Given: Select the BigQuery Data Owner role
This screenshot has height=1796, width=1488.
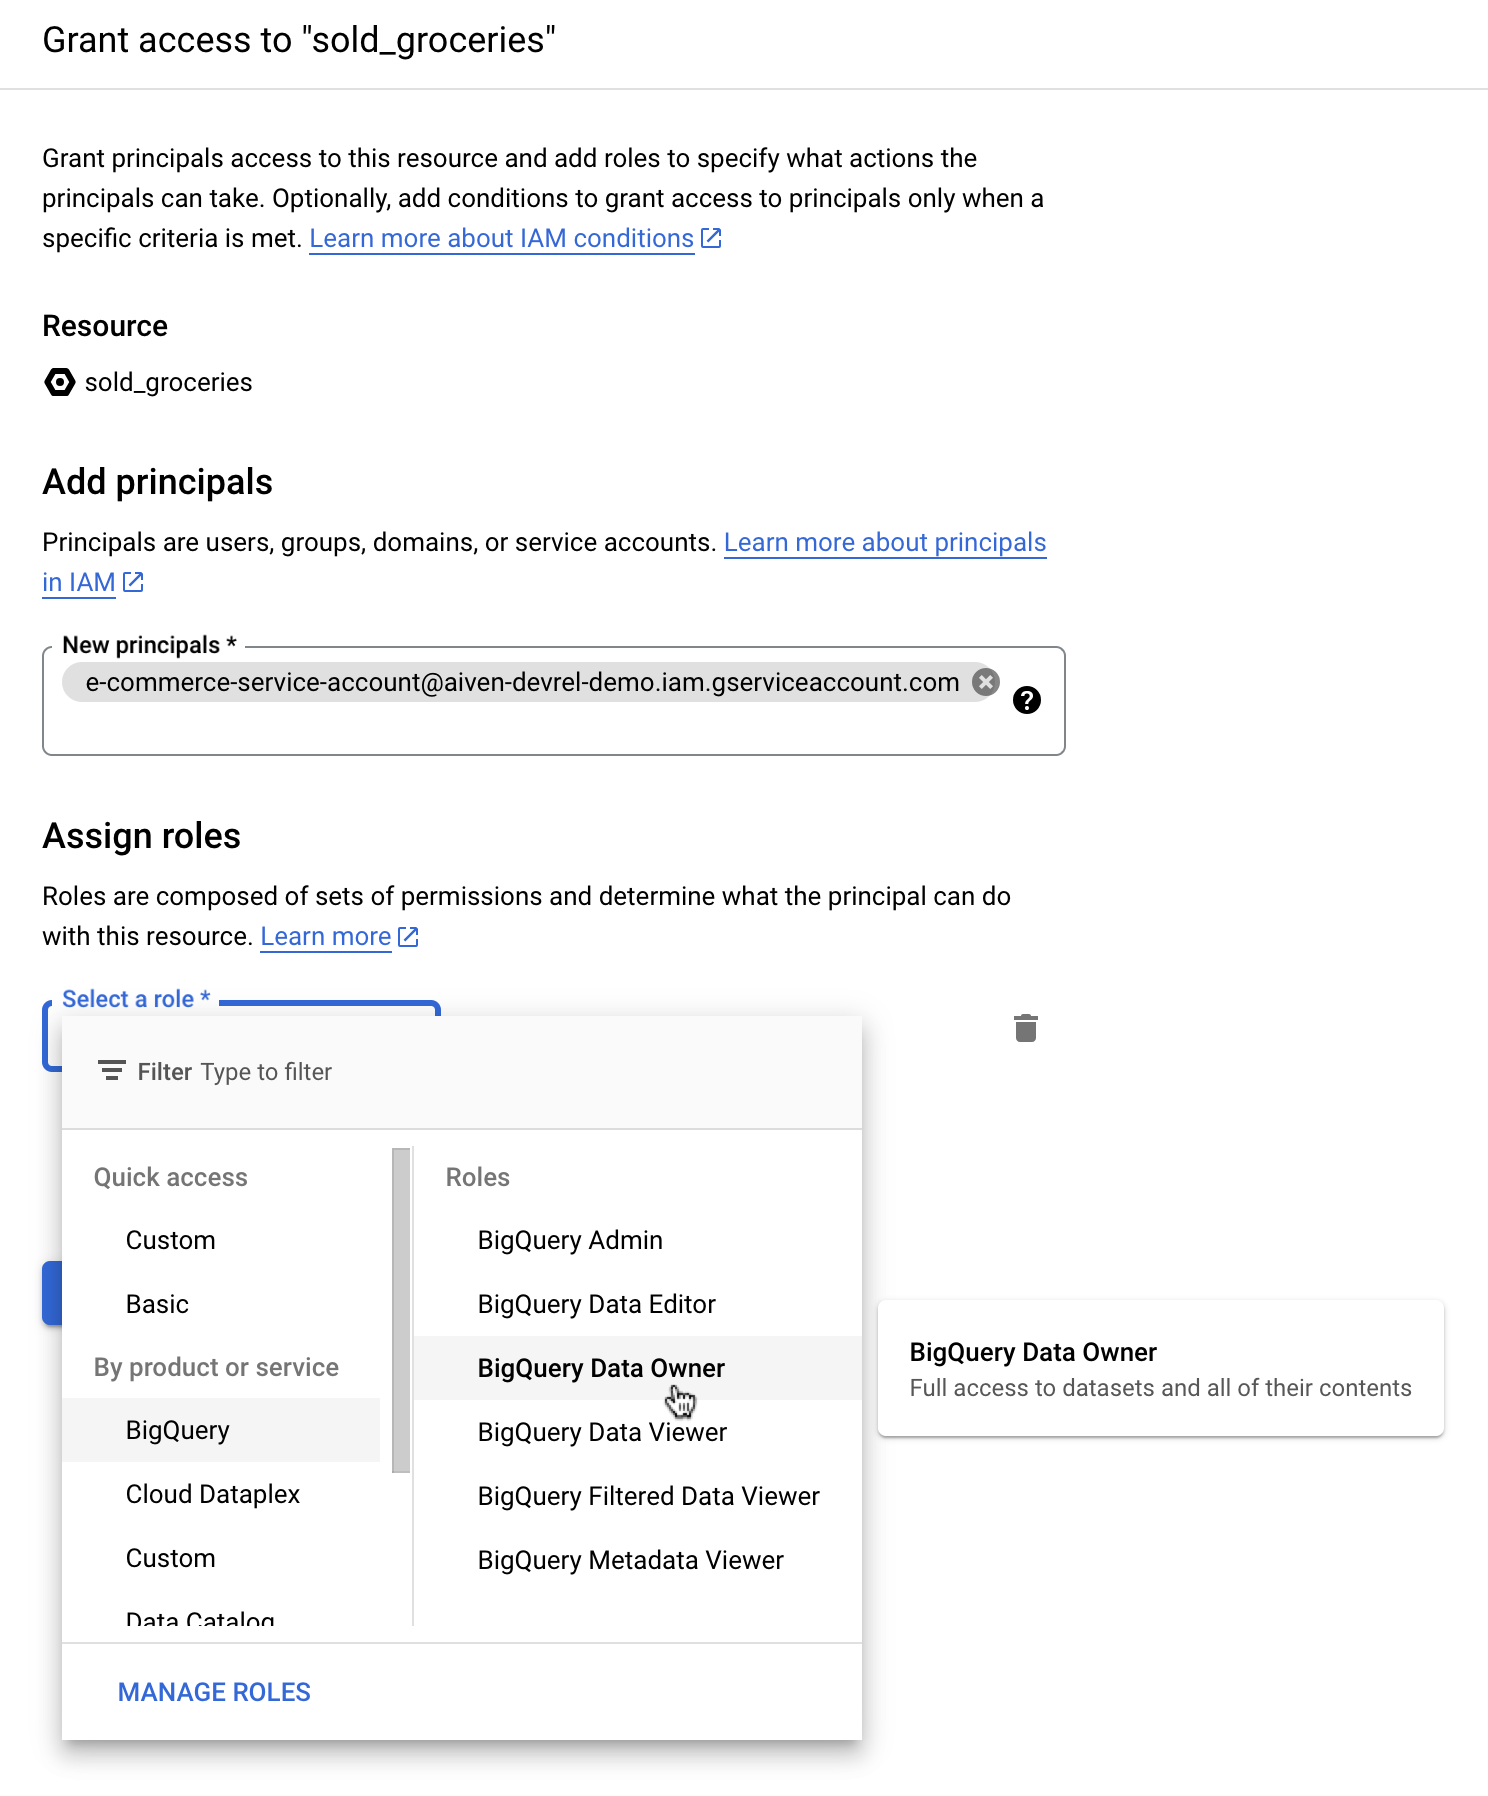Looking at the screenshot, I should tap(600, 1367).
